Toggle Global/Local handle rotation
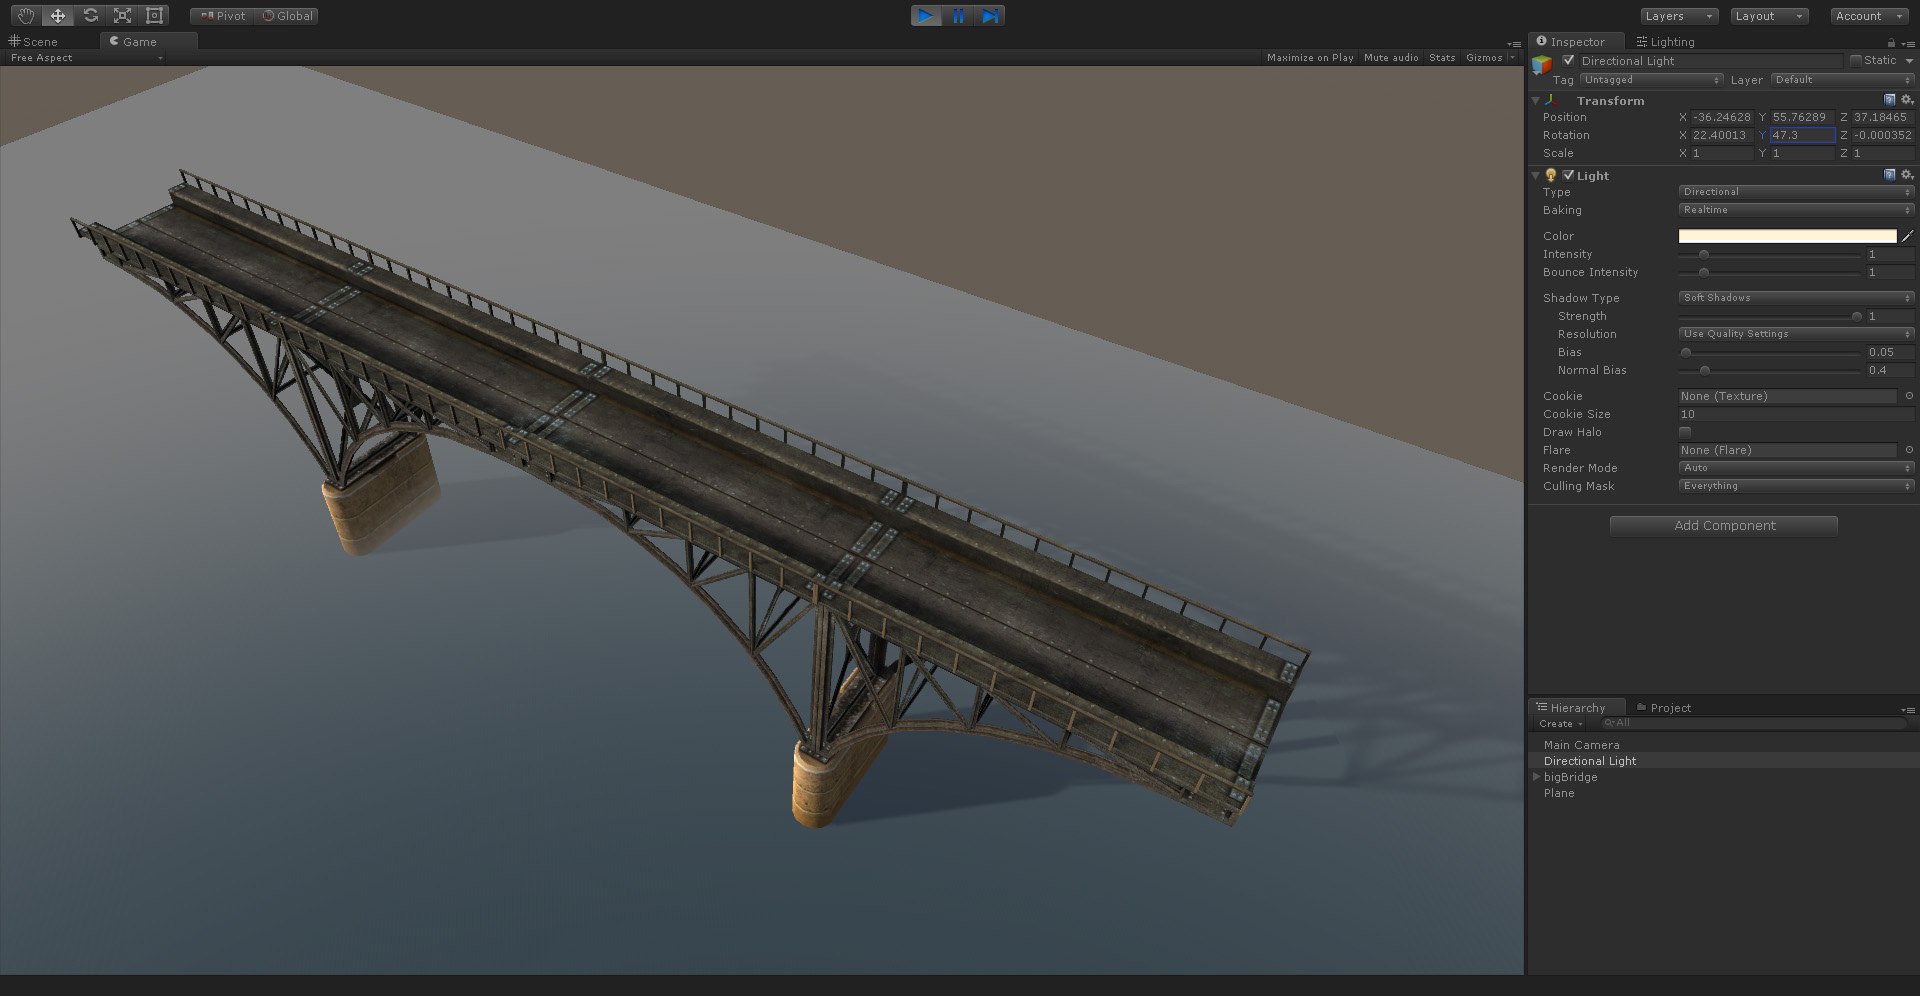Screen dimensions: 1920x996 coord(287,16)
